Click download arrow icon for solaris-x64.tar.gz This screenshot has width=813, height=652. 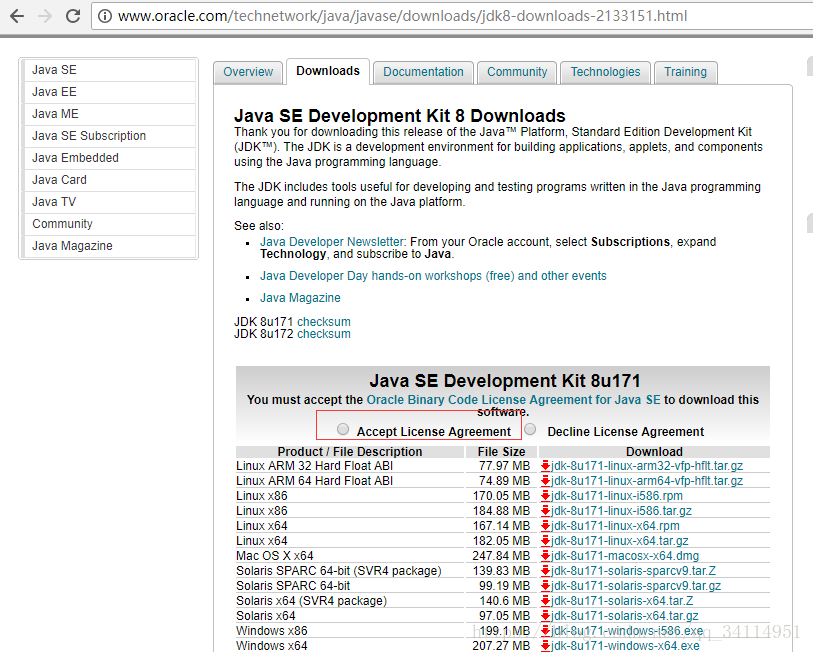[x=545, y=616]
